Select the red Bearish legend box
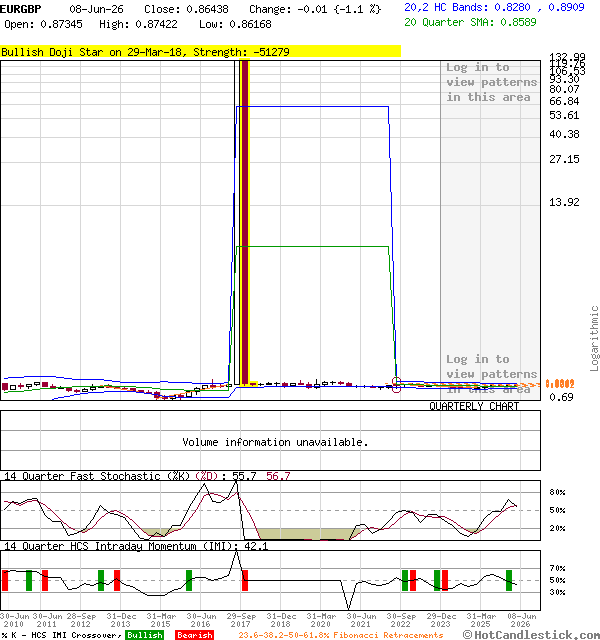 pos(195,635)
